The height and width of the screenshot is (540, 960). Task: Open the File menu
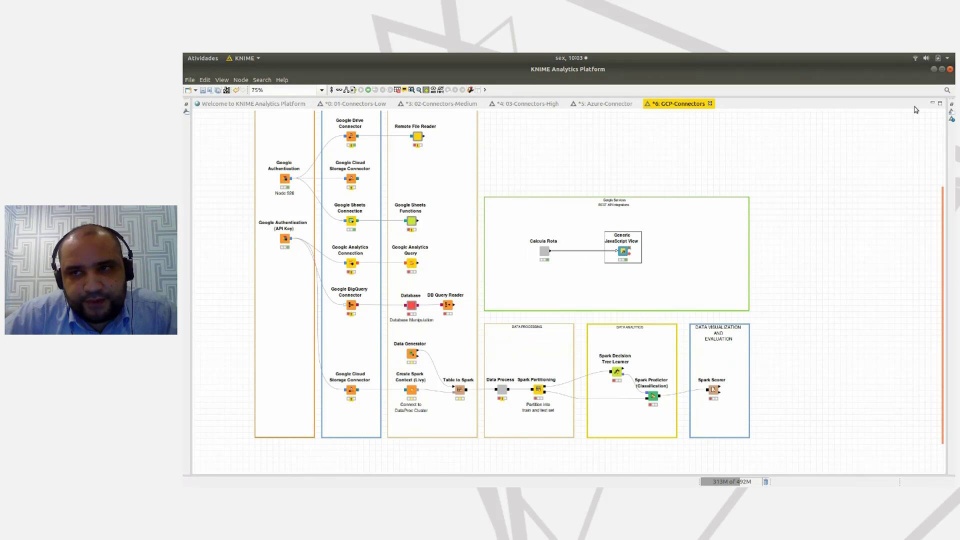click(190, 80)
